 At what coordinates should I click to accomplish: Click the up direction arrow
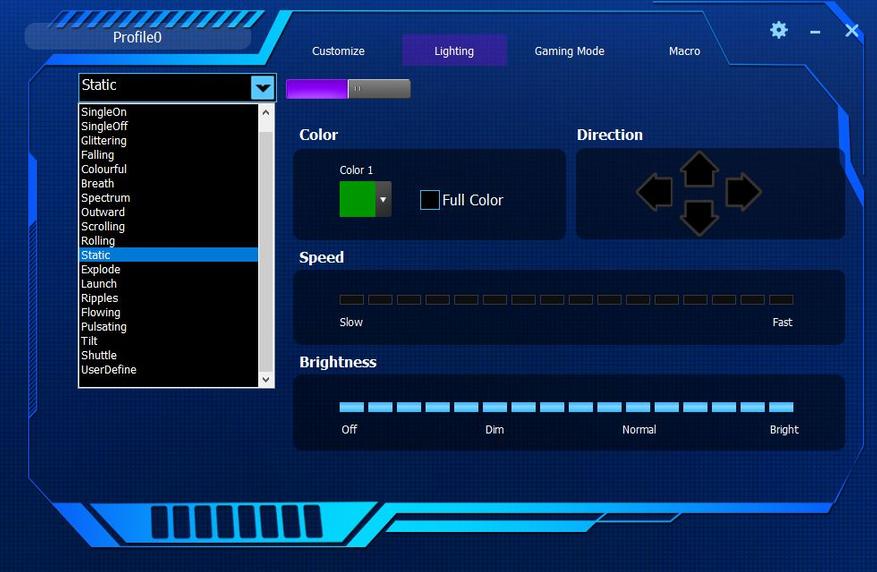699,168
